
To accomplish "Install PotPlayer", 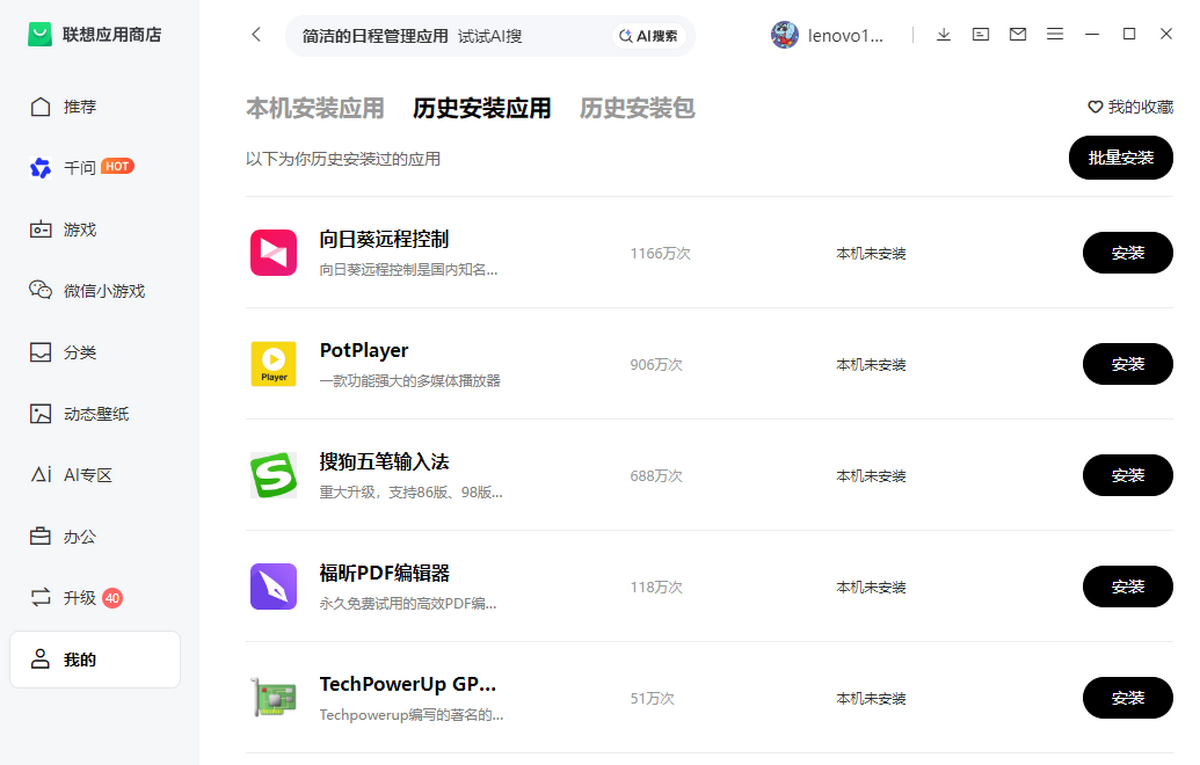I will coord(1128,364).
